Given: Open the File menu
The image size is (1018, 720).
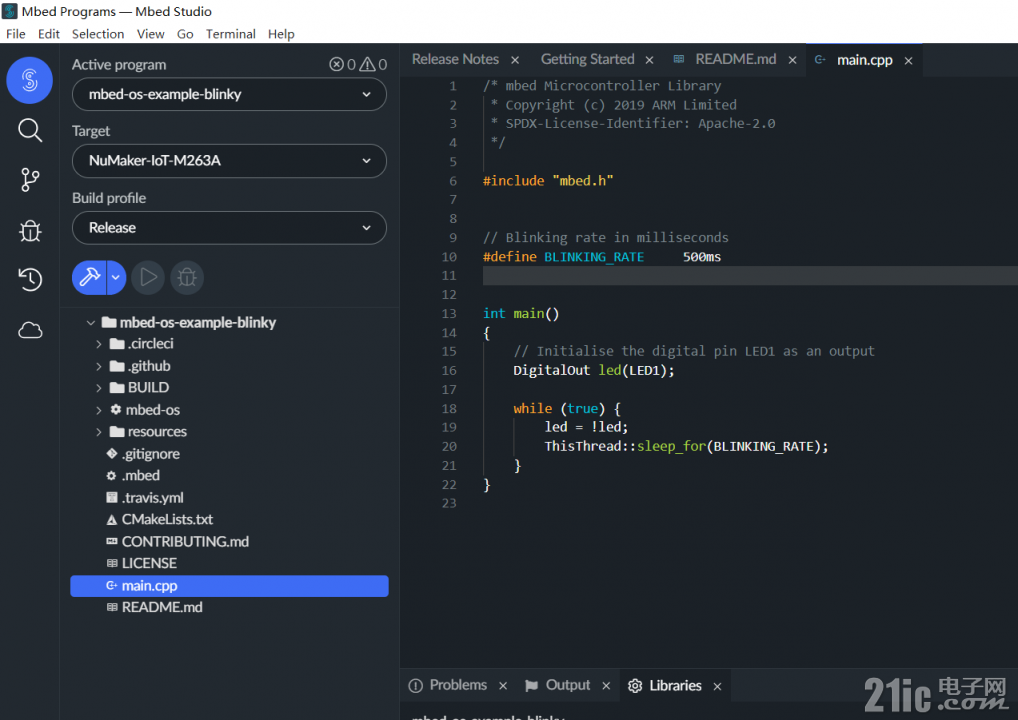Looking at the screenshot, I should 16,34.
